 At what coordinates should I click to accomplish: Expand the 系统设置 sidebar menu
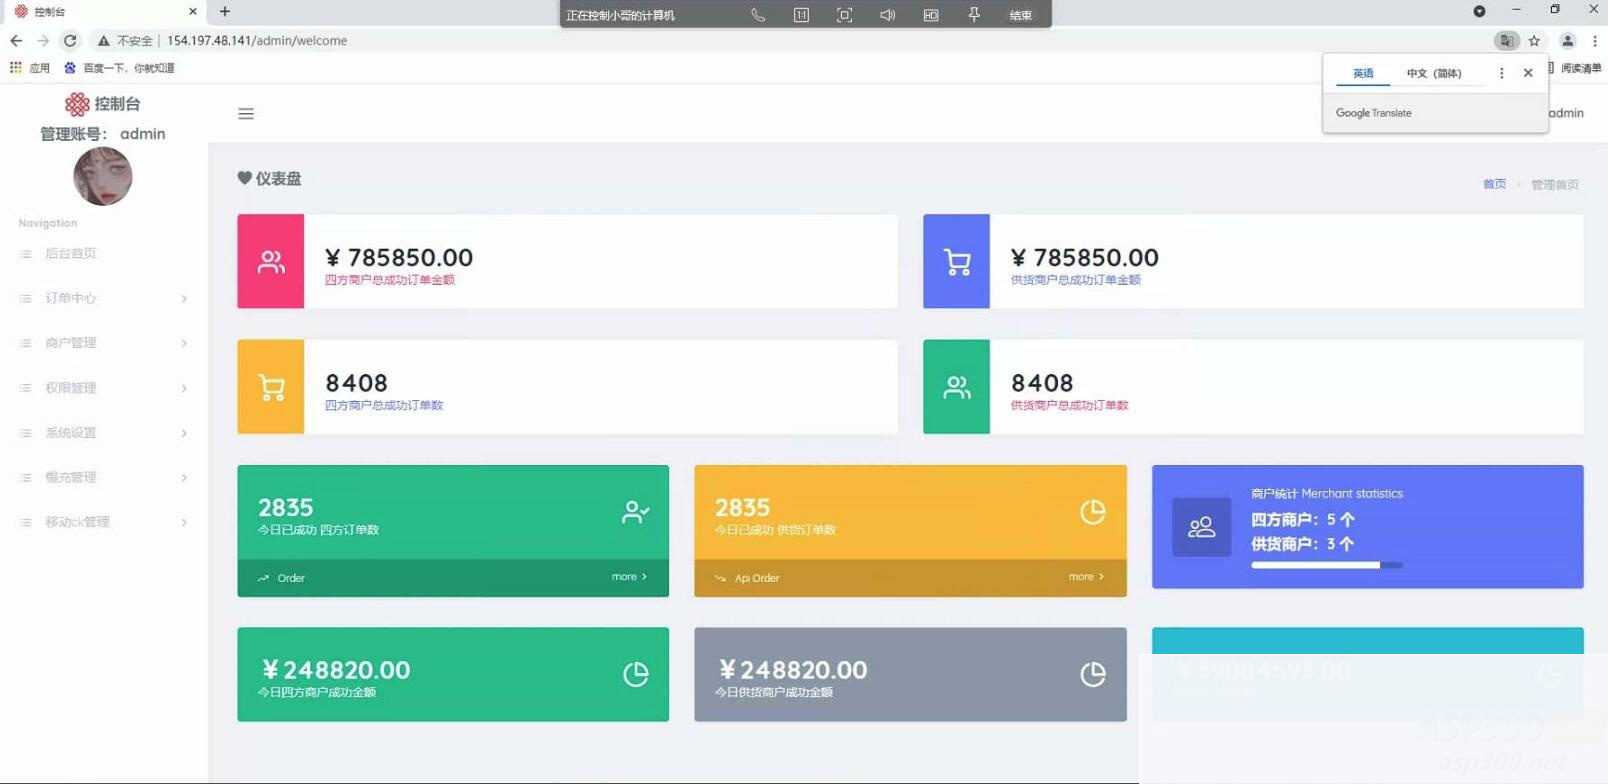coord(103,433)
